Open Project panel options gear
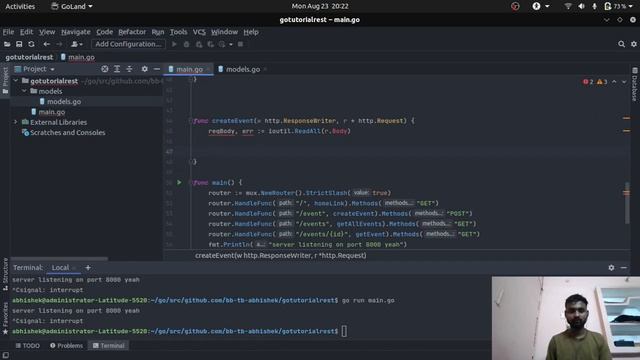Viewport: 640px width, 360px height. pos(144,69)
